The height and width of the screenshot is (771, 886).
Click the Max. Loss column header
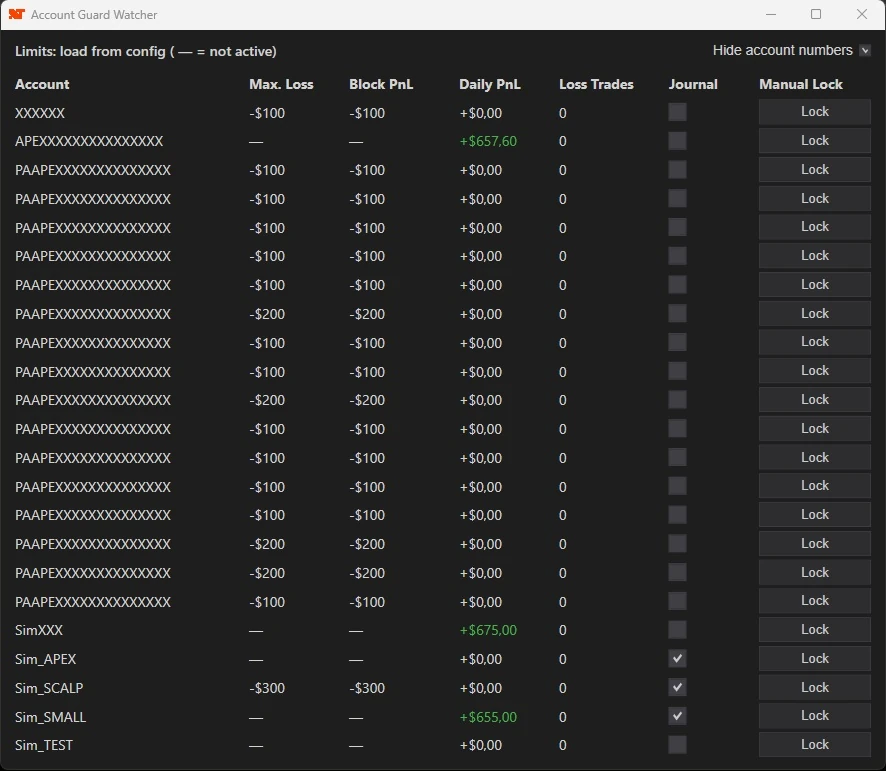point(281,84)
